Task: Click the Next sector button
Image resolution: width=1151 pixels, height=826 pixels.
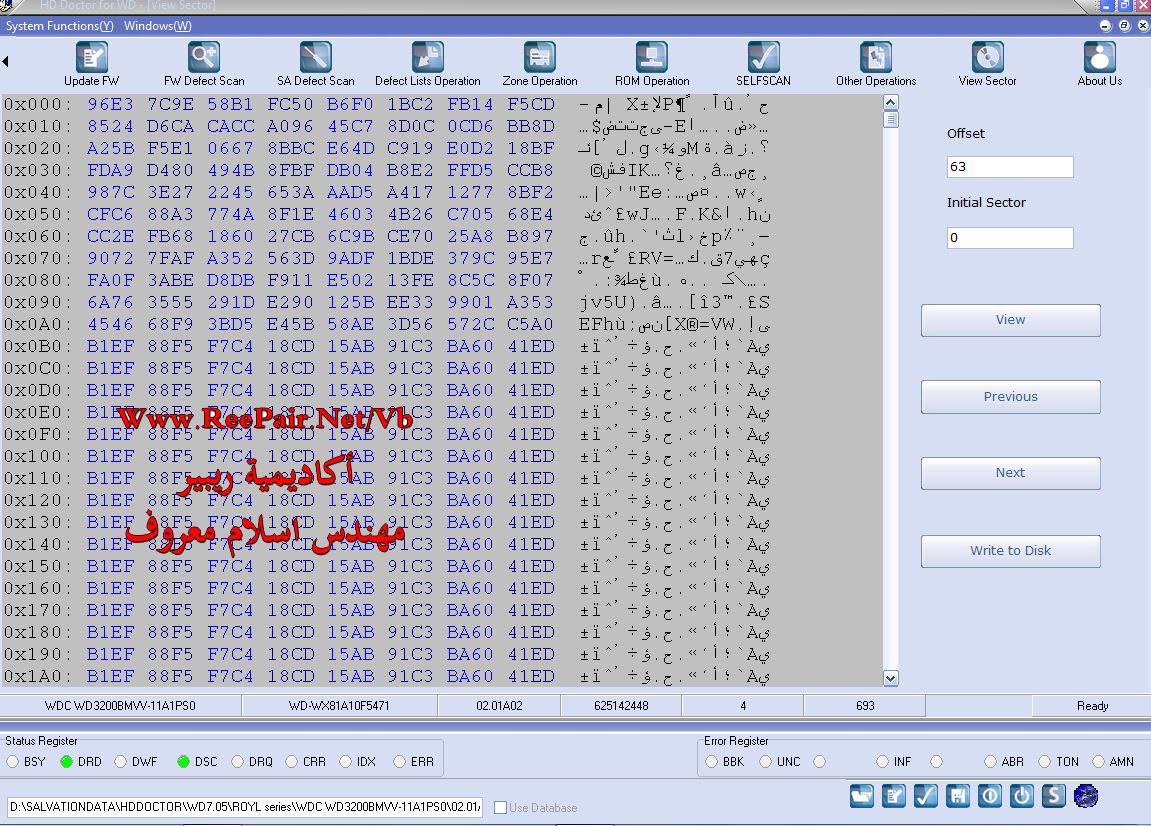Action: (x=1010, y=473)
